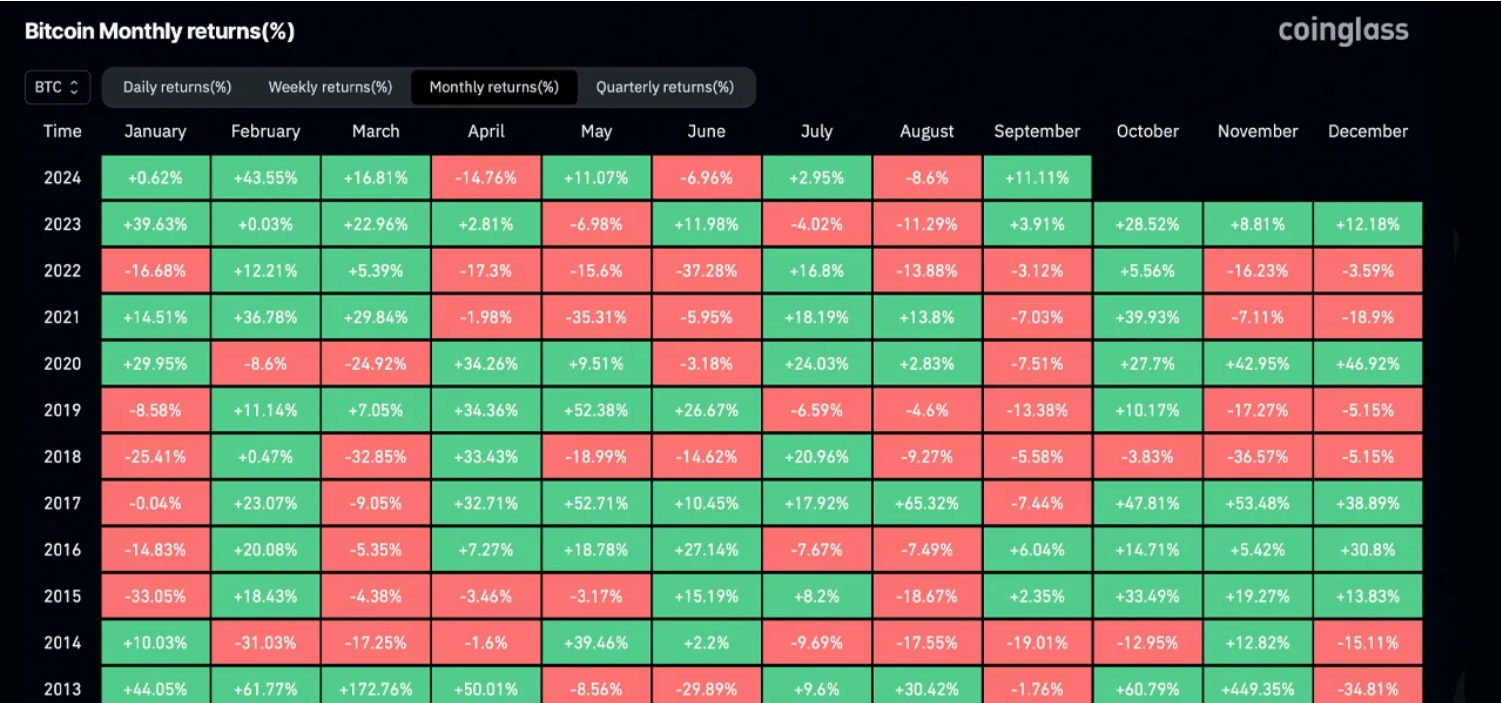Click the coinglass logo

coord(1343,31)
